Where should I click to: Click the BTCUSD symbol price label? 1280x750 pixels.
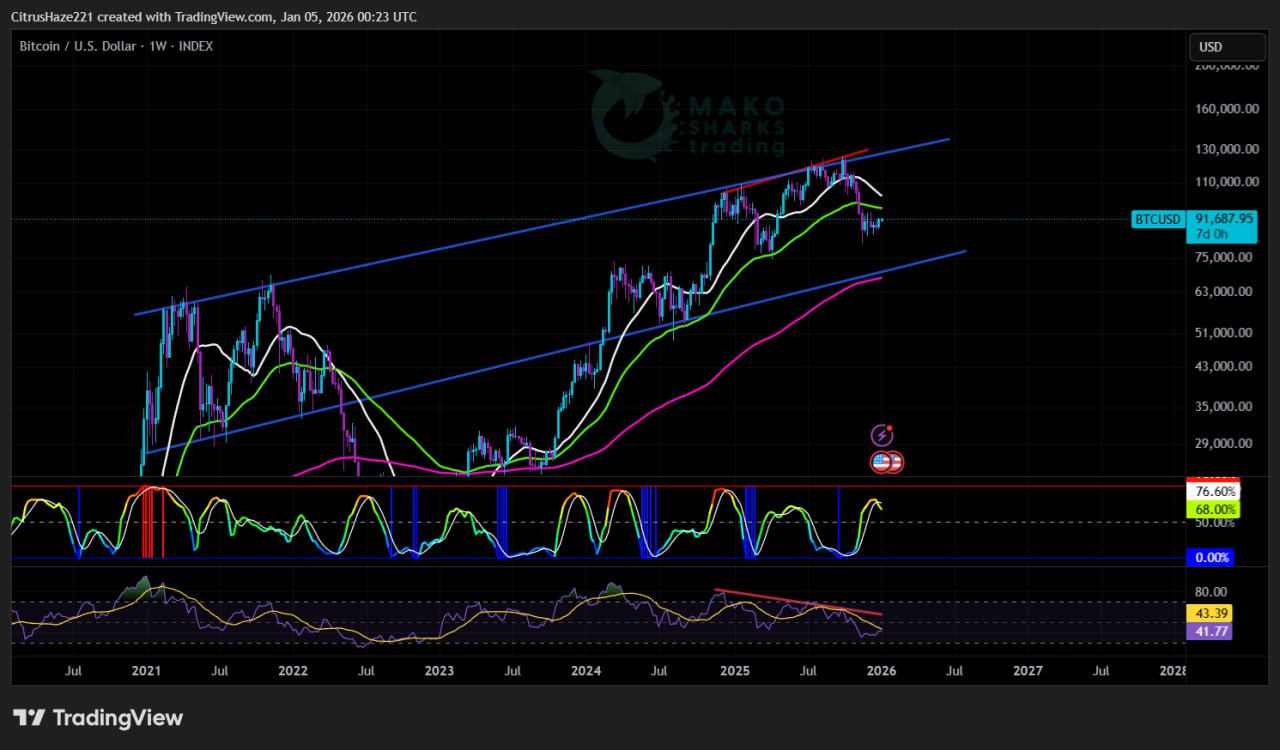click(1157, 219)
